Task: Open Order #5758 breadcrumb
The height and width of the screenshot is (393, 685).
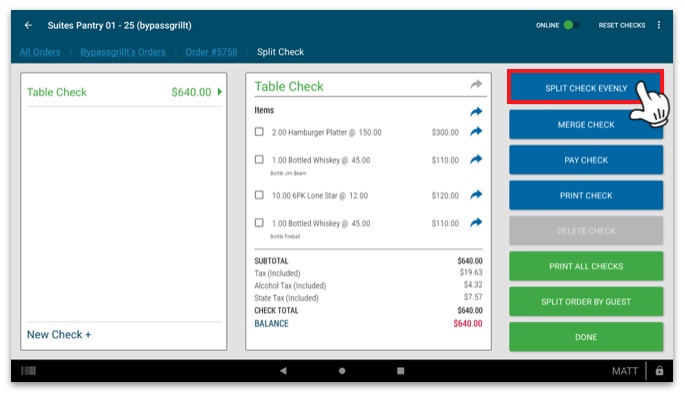Action: click(211, 52)
